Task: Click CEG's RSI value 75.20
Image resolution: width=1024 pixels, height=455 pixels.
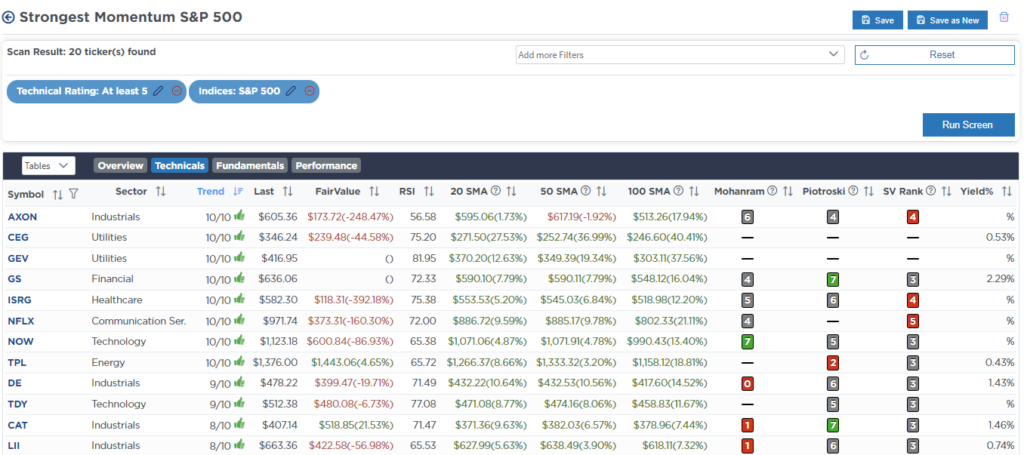Action: 423,238
